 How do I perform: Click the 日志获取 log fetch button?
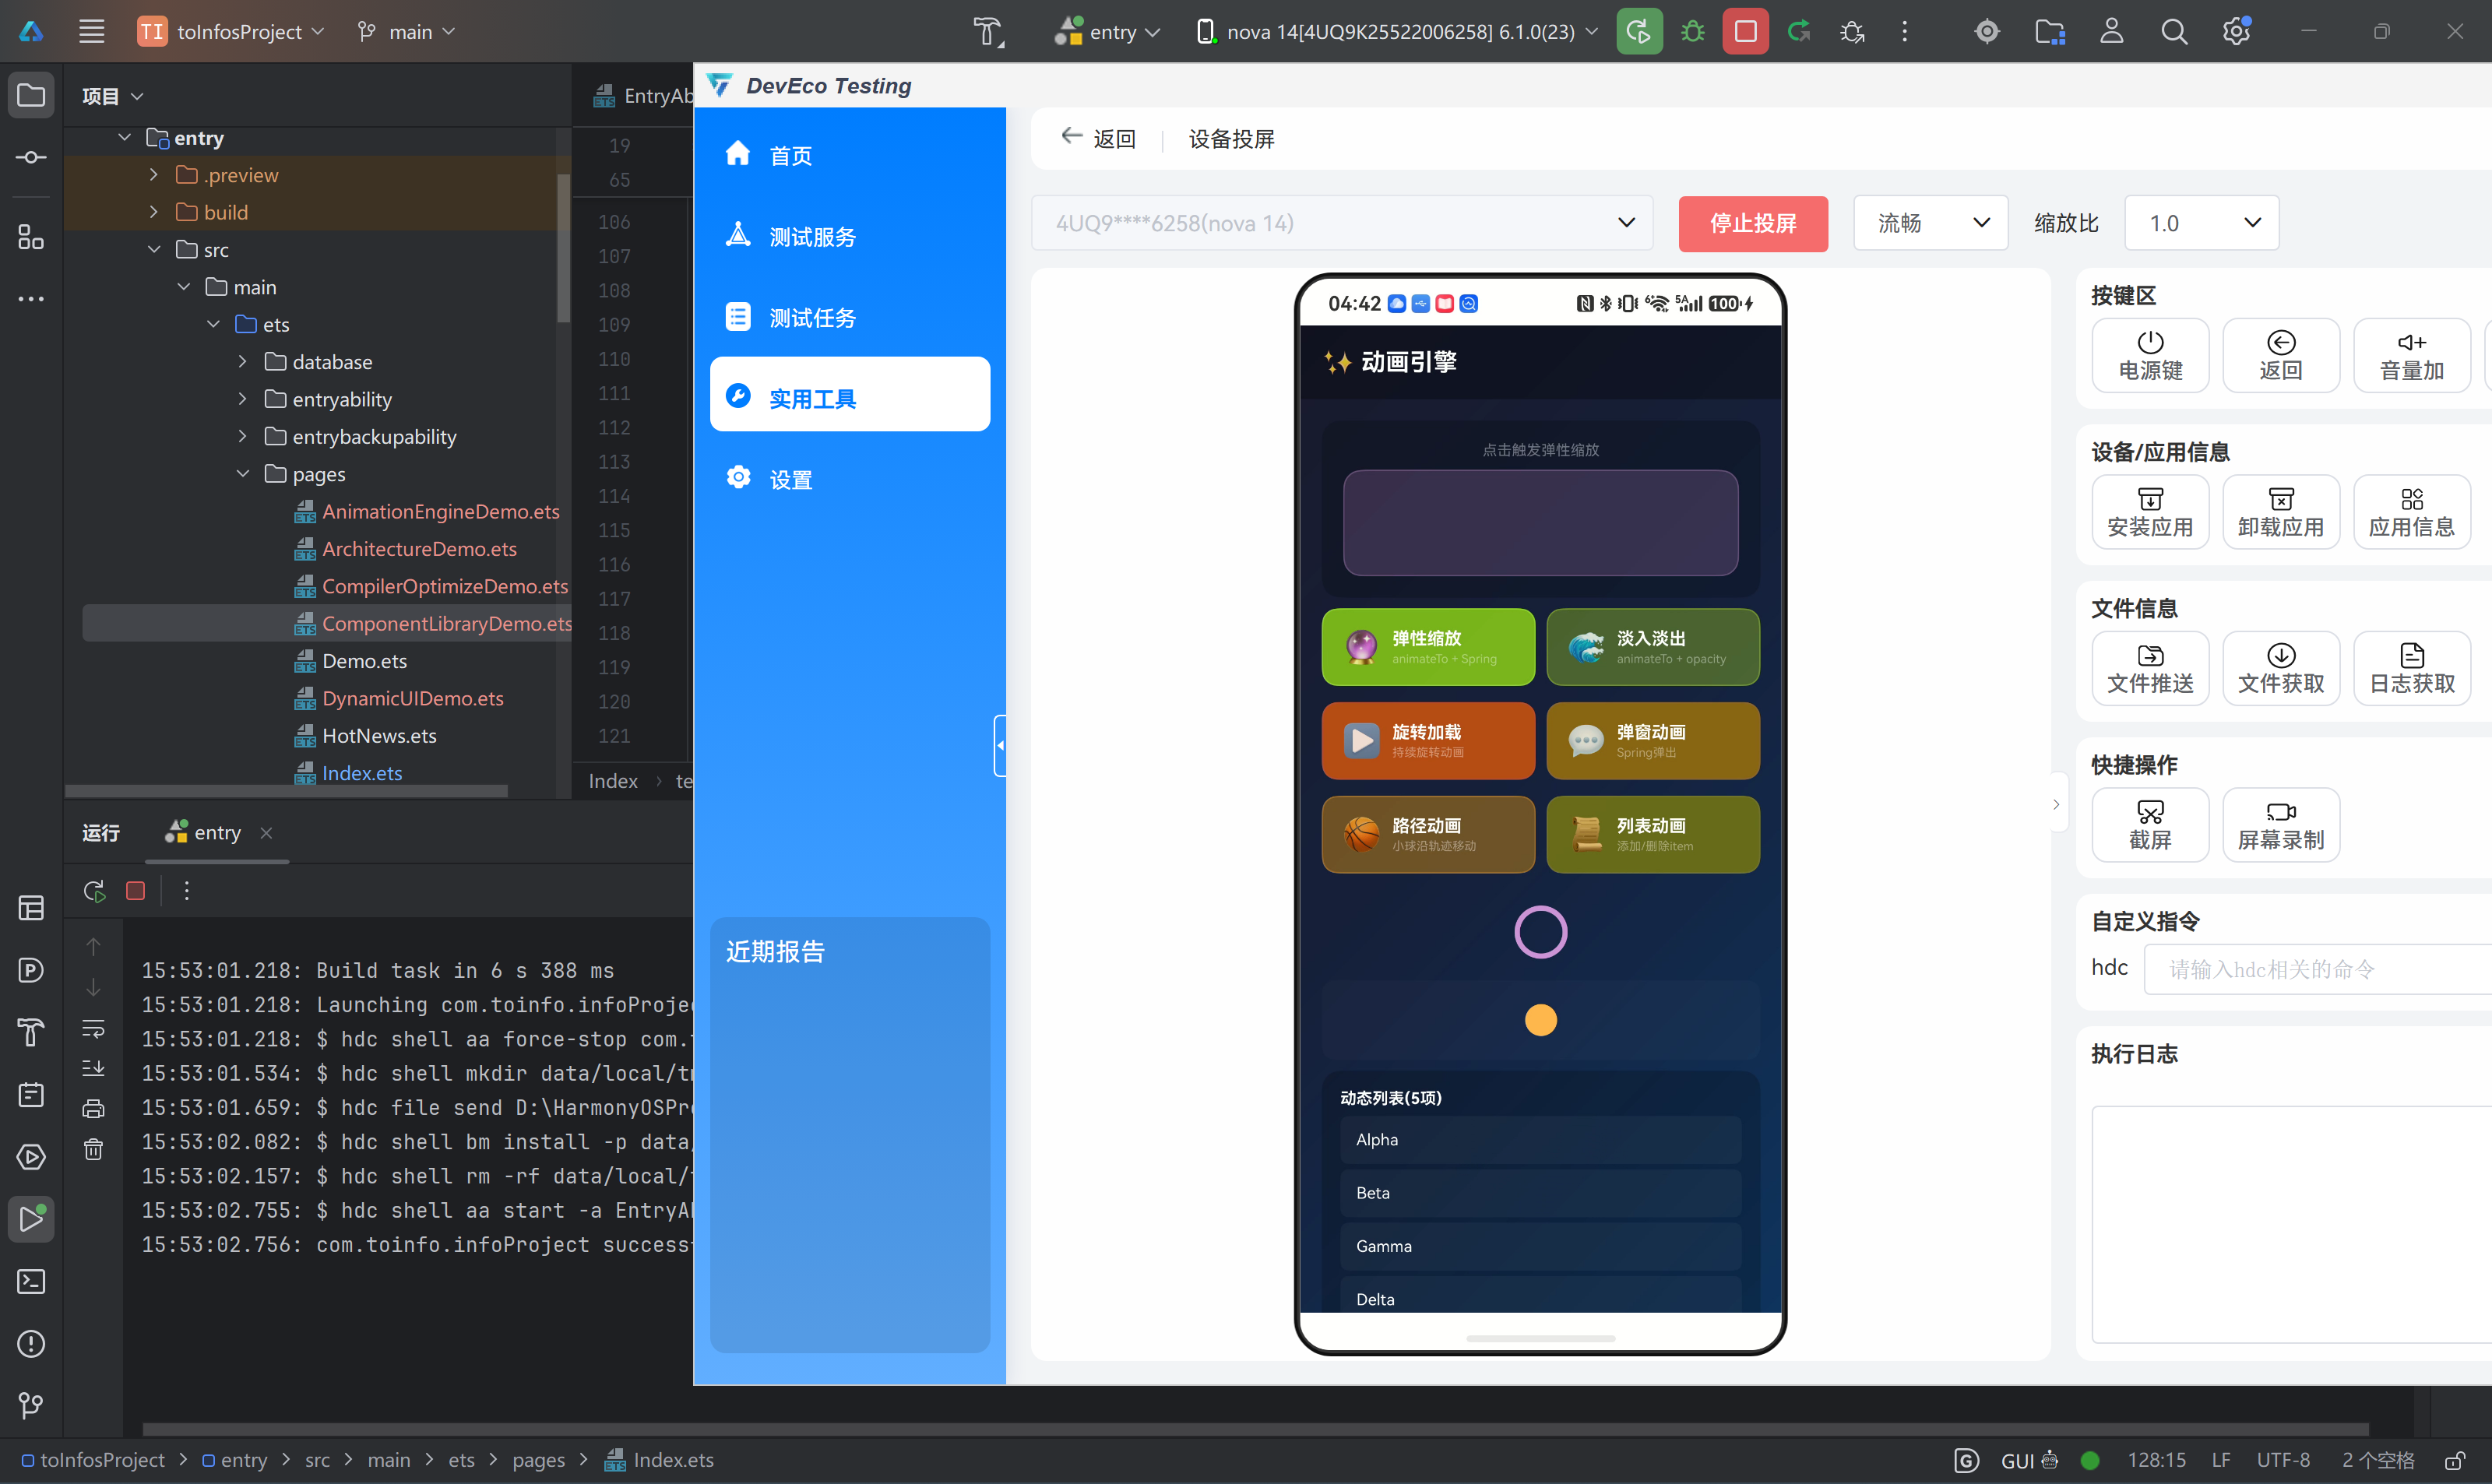[2411, 668]
